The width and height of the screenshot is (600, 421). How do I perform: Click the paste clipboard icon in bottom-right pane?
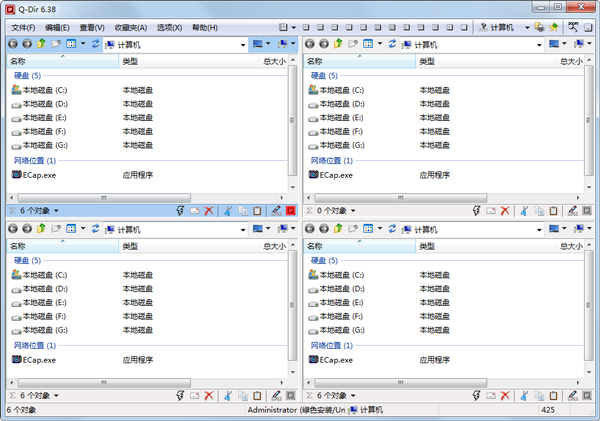click(553, 395)
